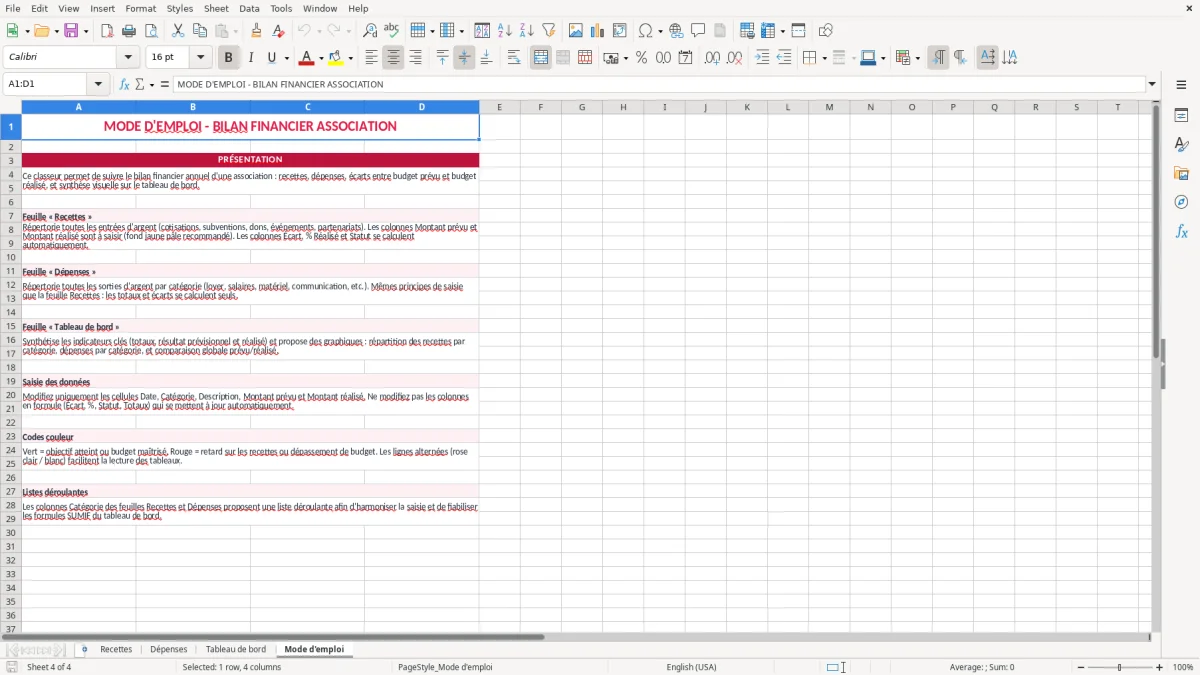
Task: Open the Styles menu
Action: click(180, 8)
